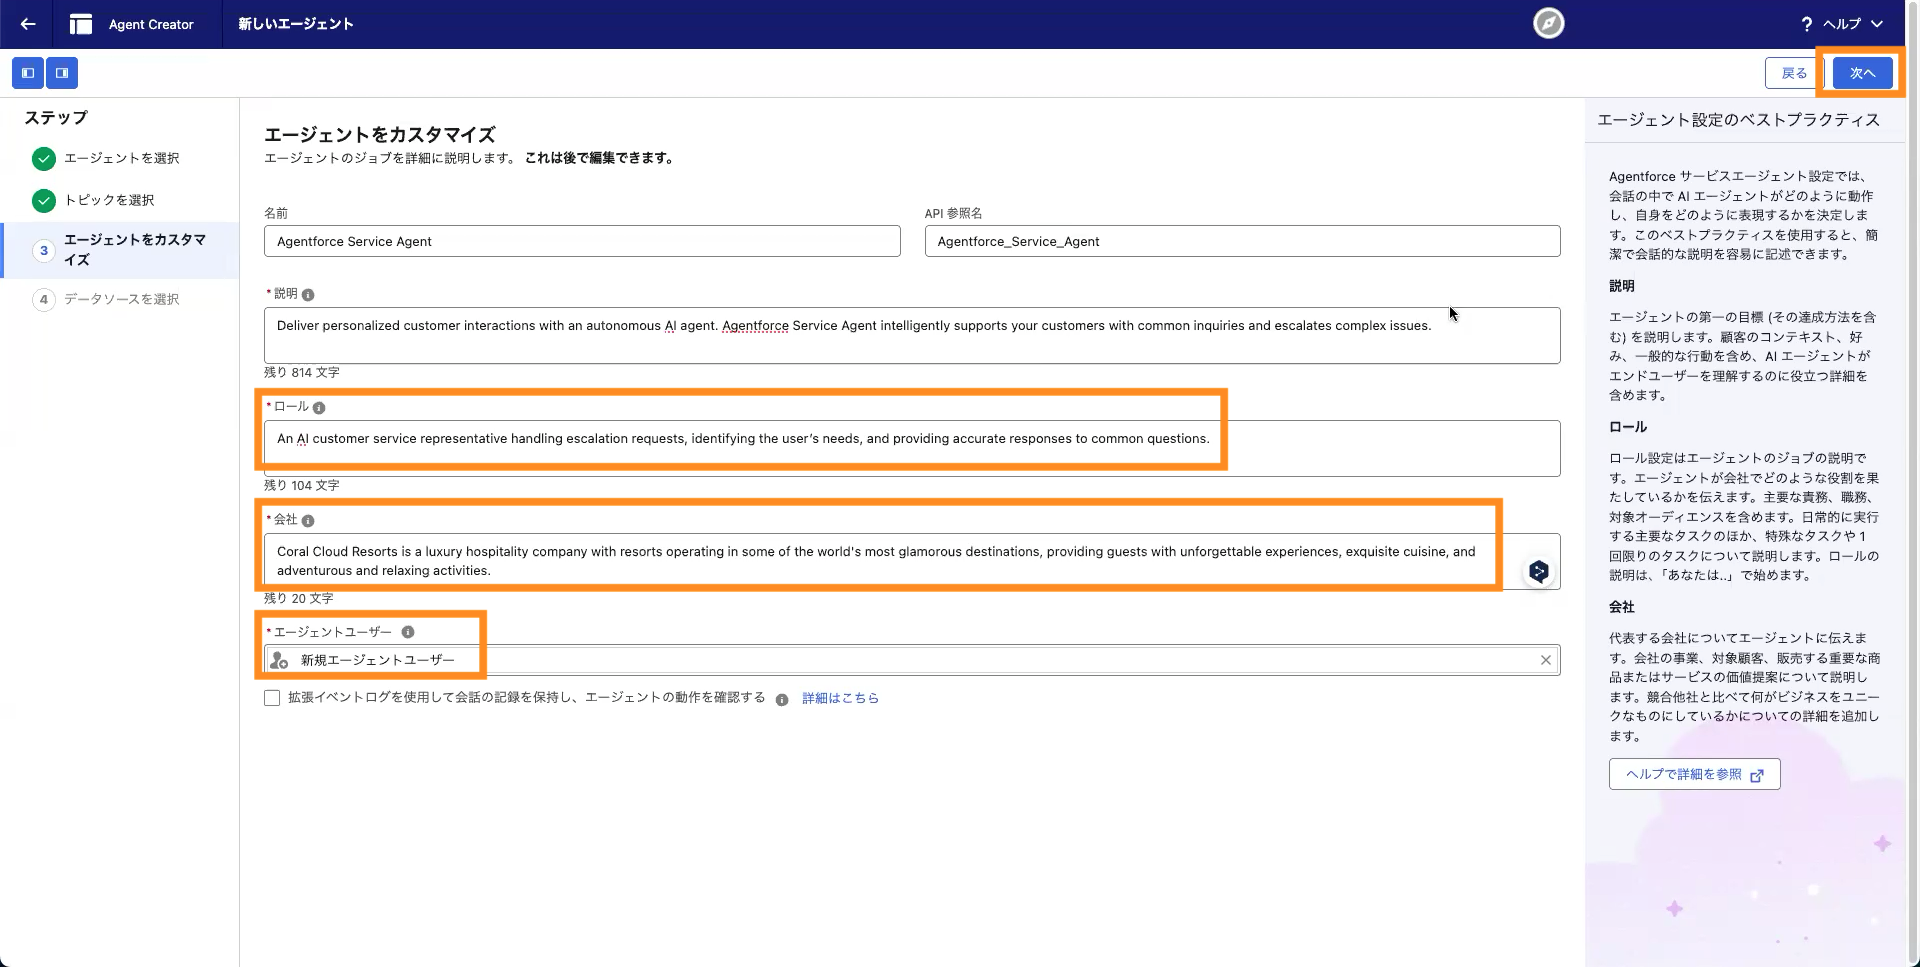
Task: Click info icon beside enhanced event log text
Action: click(x=782, y=700)
